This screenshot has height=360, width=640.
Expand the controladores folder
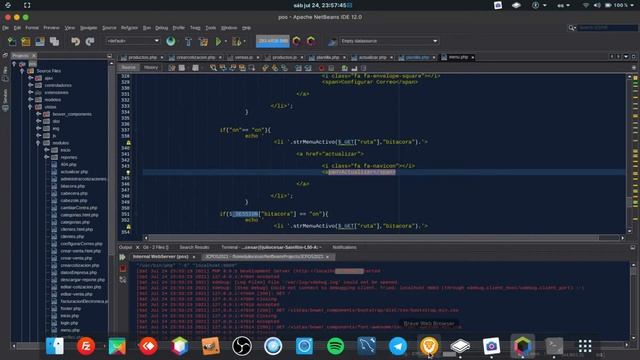click(x=31, y=85)
